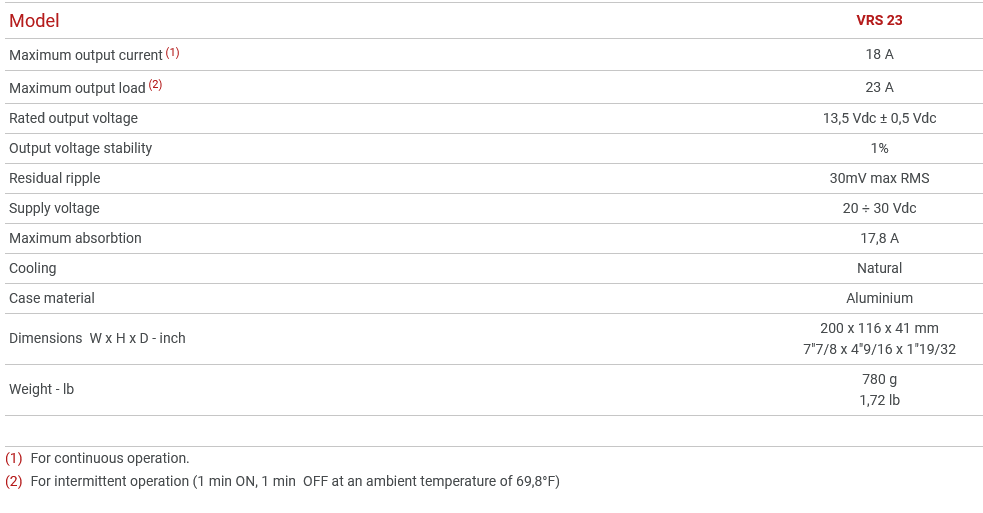Select the 30mV max RMS value
The height and width of the screenshot is (513, 983).
tap(879, 178)
